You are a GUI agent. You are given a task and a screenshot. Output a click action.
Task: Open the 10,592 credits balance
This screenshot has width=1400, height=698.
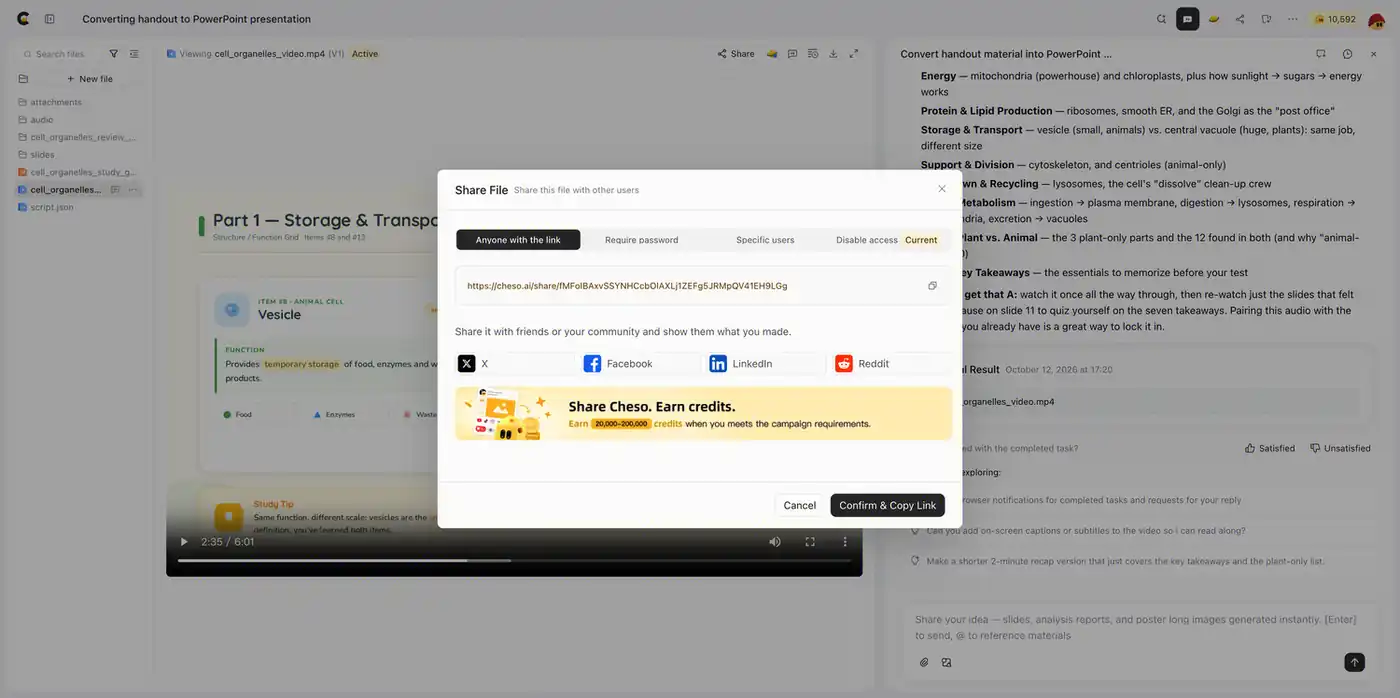pos(1335,19)
